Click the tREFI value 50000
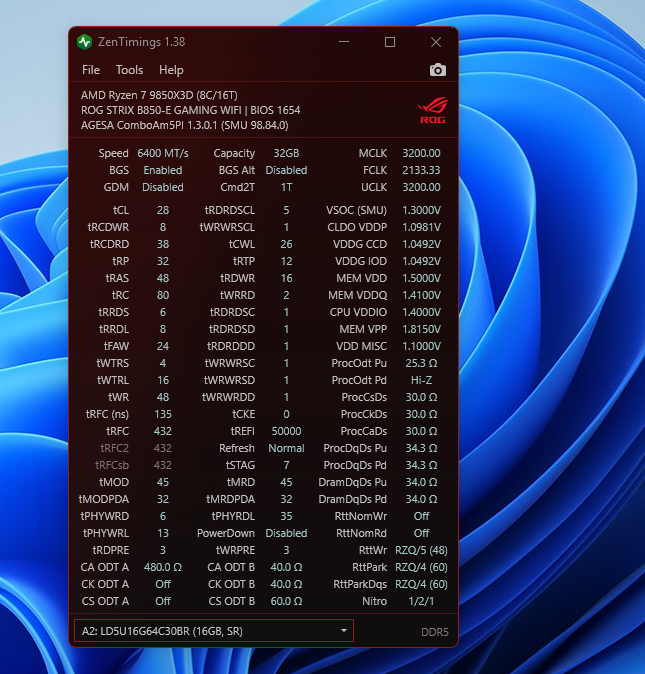Screen dimensions: 645x674 pos(286,431)
